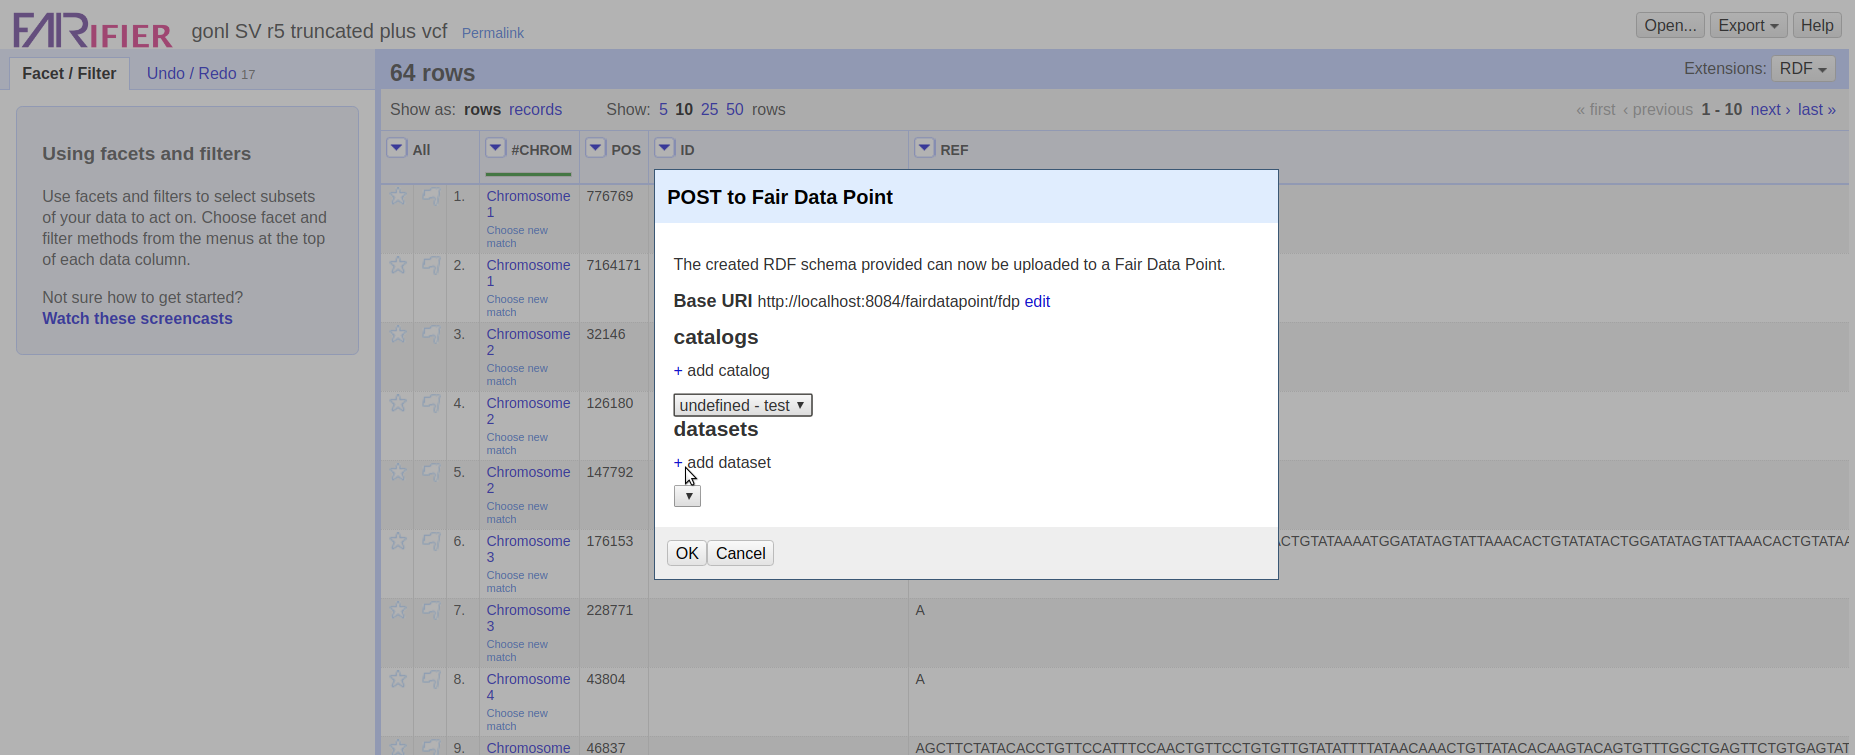The height and width of the screenshot is (755, 1855).
Task: Switch to the Undo / Redo tab
Action: (201, 73)
